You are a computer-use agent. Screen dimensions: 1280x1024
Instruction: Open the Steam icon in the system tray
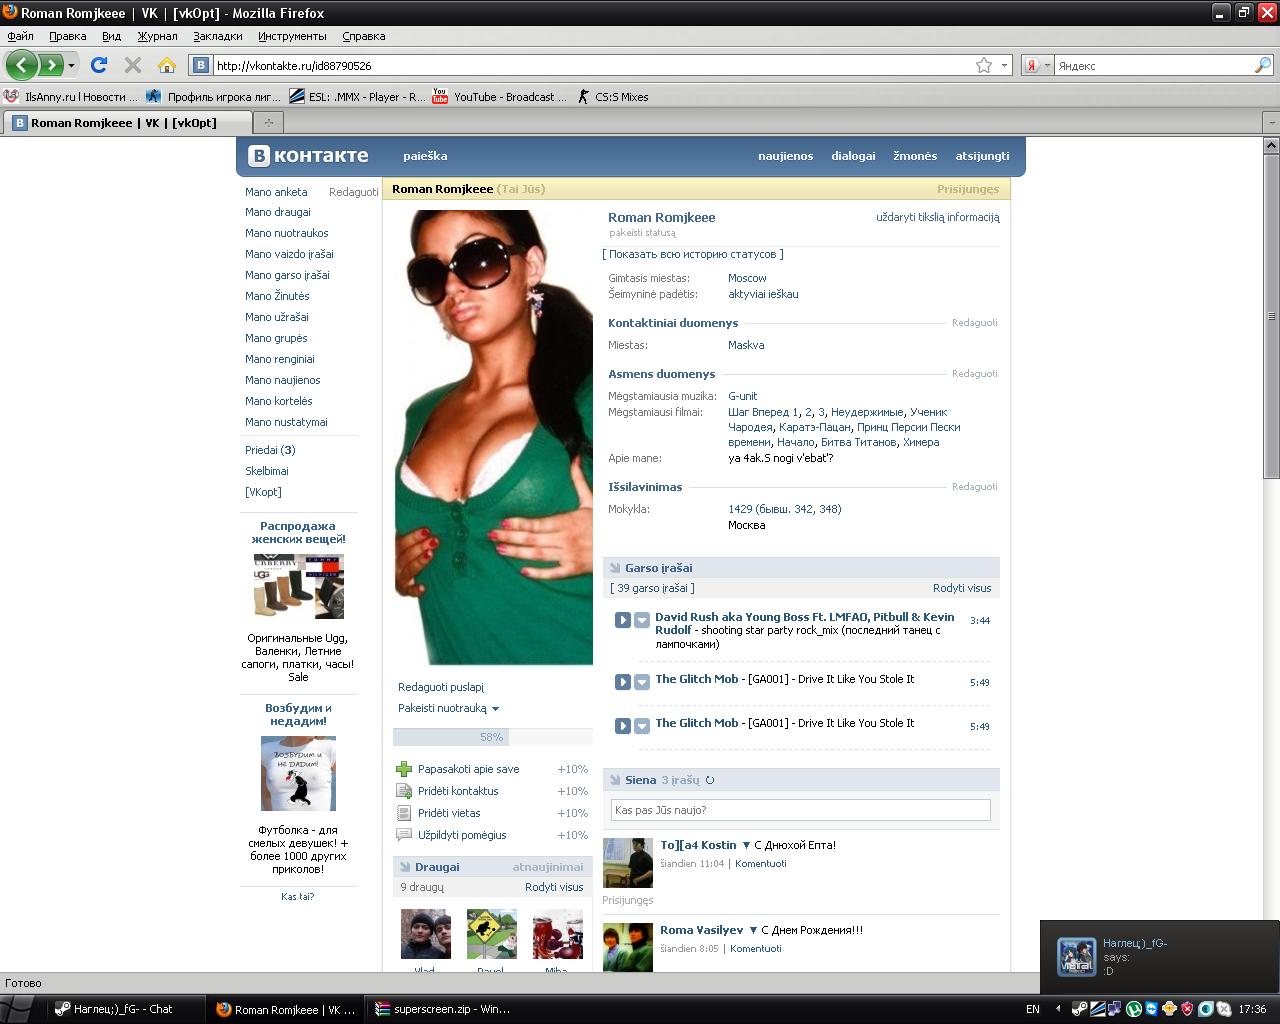click(x=1077, y=1009)
